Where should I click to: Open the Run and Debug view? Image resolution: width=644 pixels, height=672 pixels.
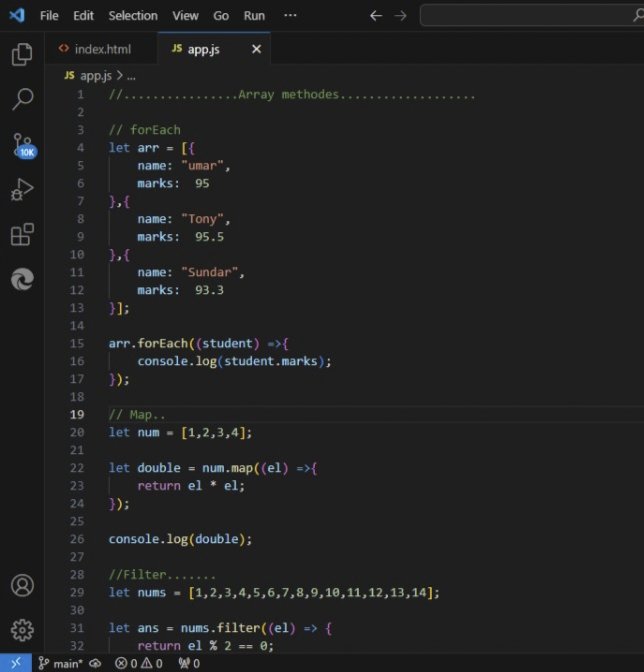[22, 190]
